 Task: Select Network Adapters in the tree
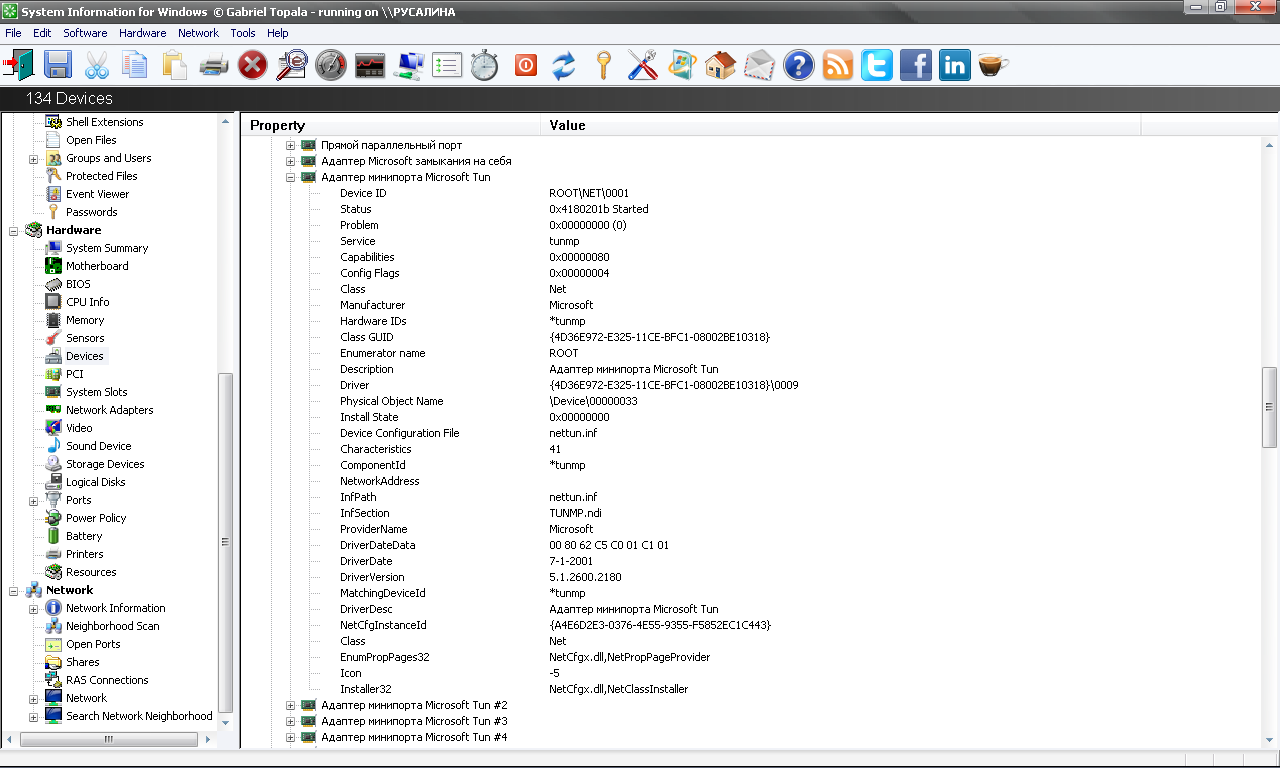tap(110, 410)
